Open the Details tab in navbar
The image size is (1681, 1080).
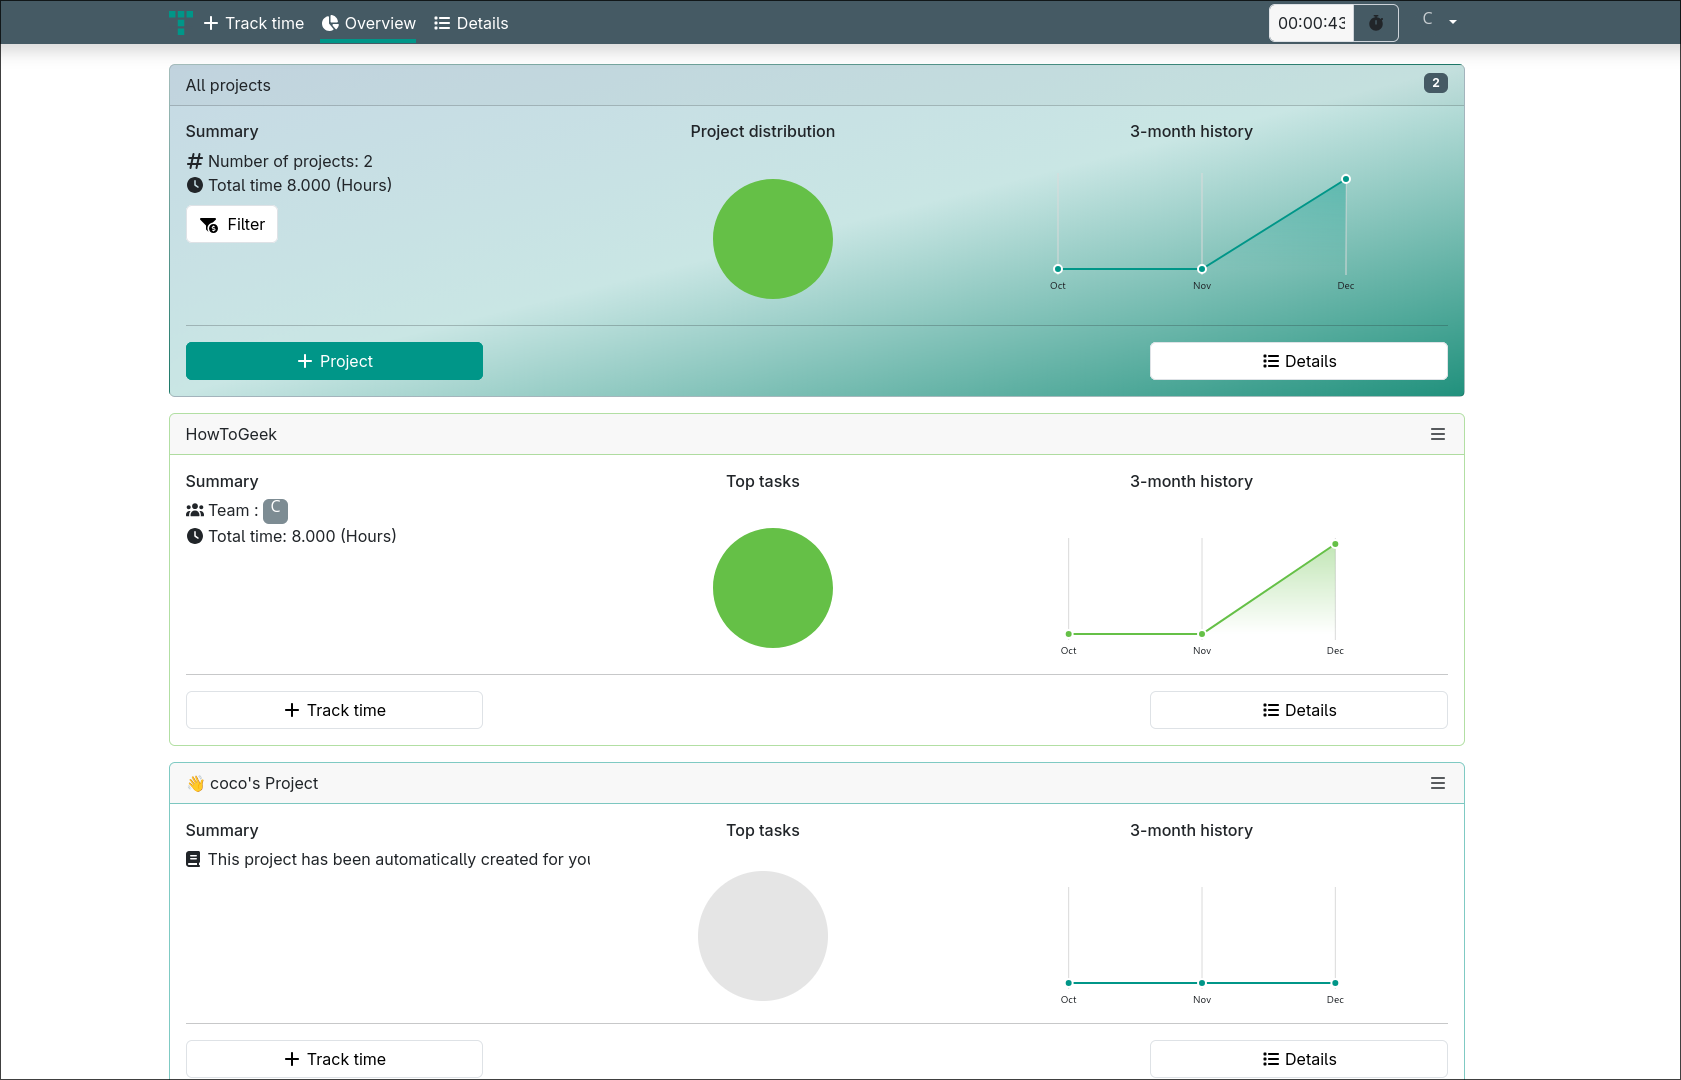click(x=471, y=23)
